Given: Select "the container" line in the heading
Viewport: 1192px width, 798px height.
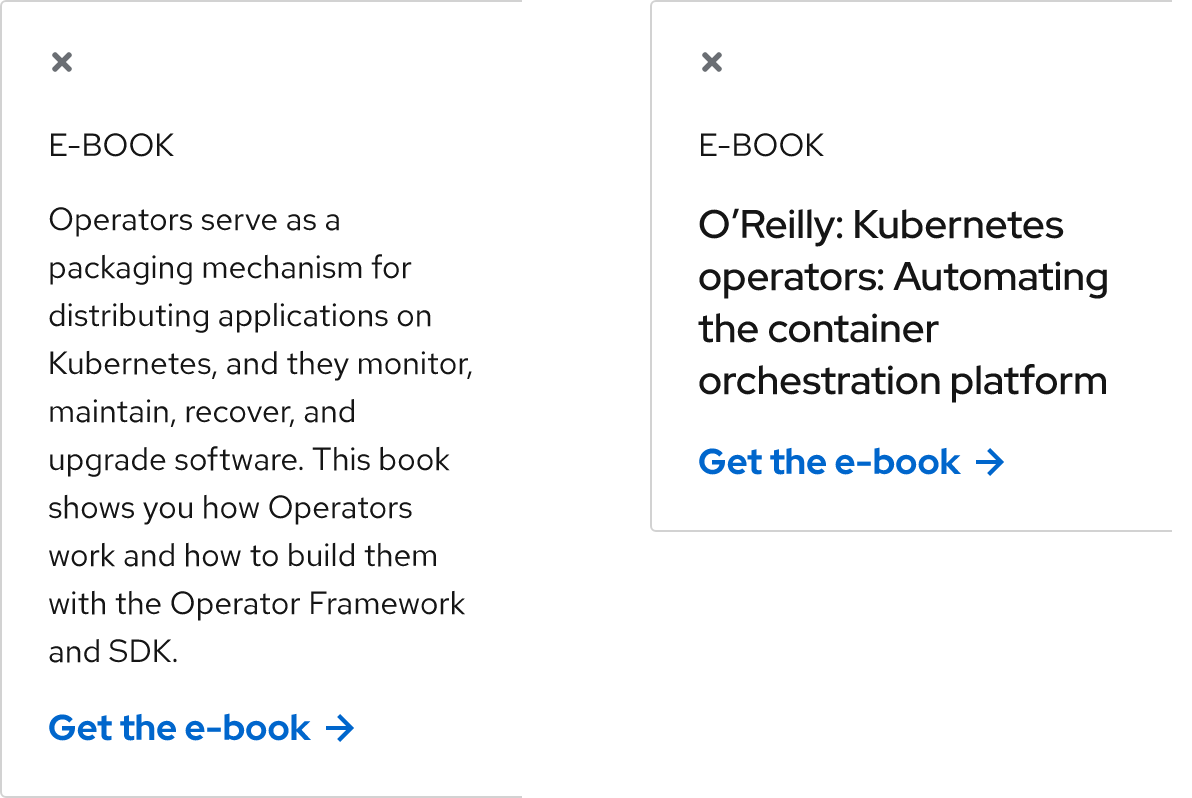Looking at the screenshot, I should click(x=818, y=329).
